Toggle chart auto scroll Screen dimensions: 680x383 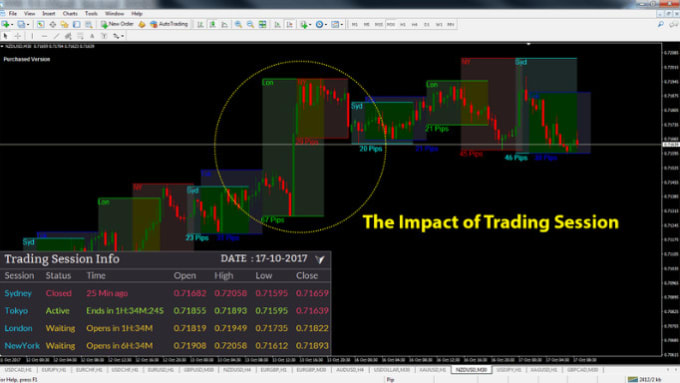point(278,24)
